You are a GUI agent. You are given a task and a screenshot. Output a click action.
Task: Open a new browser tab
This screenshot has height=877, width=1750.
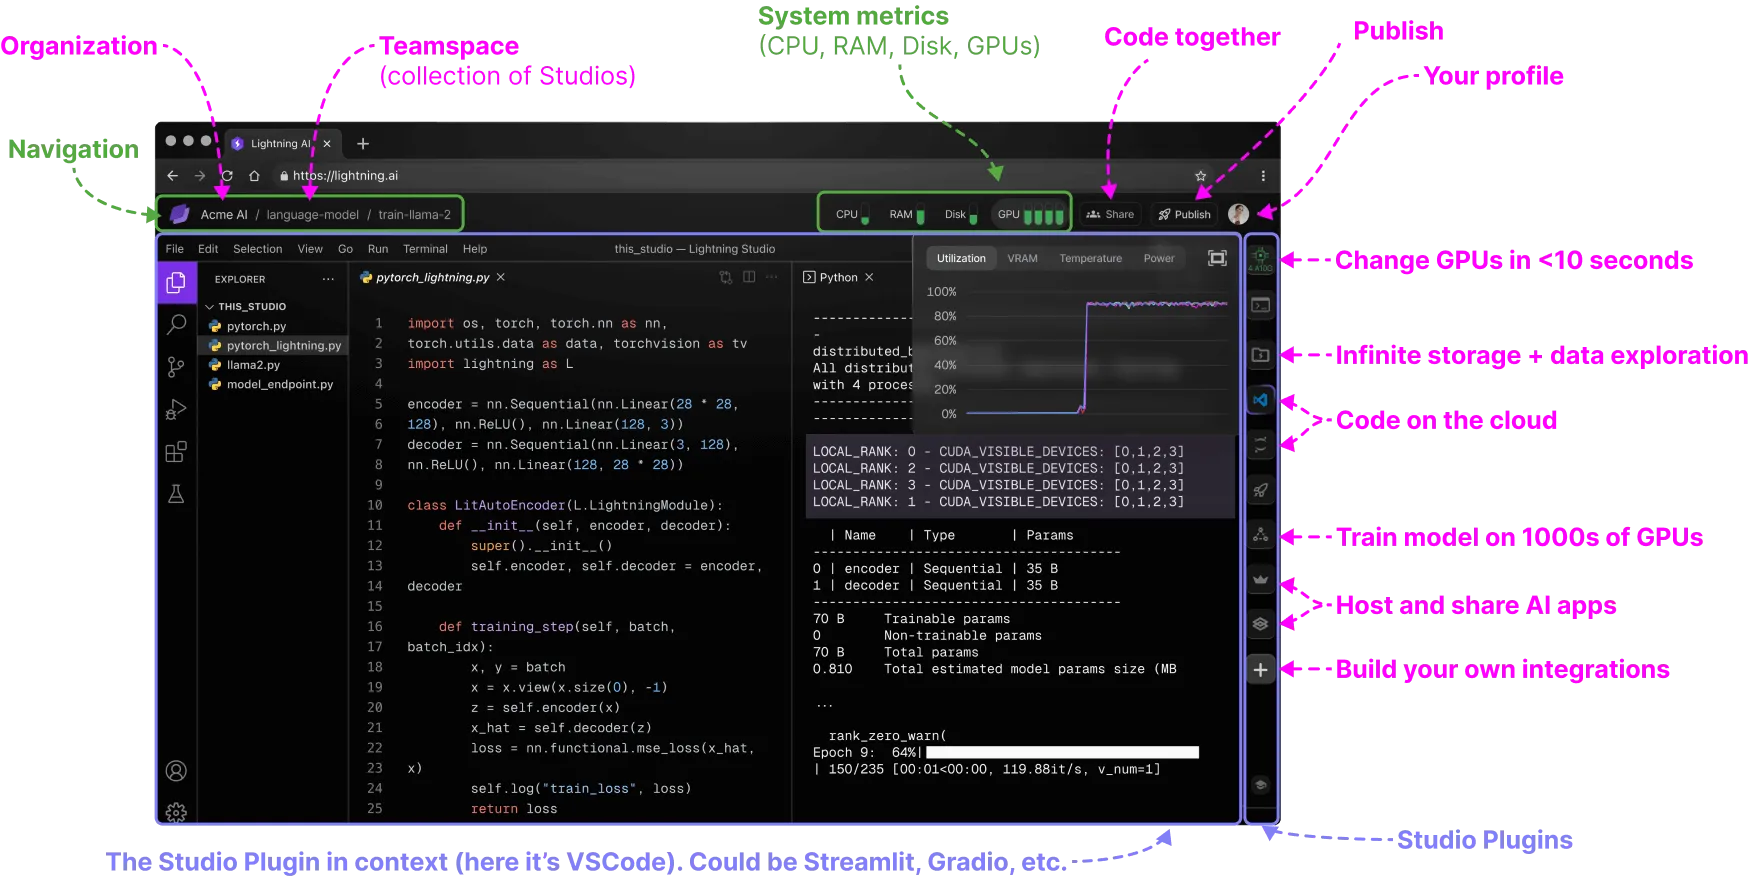[x=363, y=144]
